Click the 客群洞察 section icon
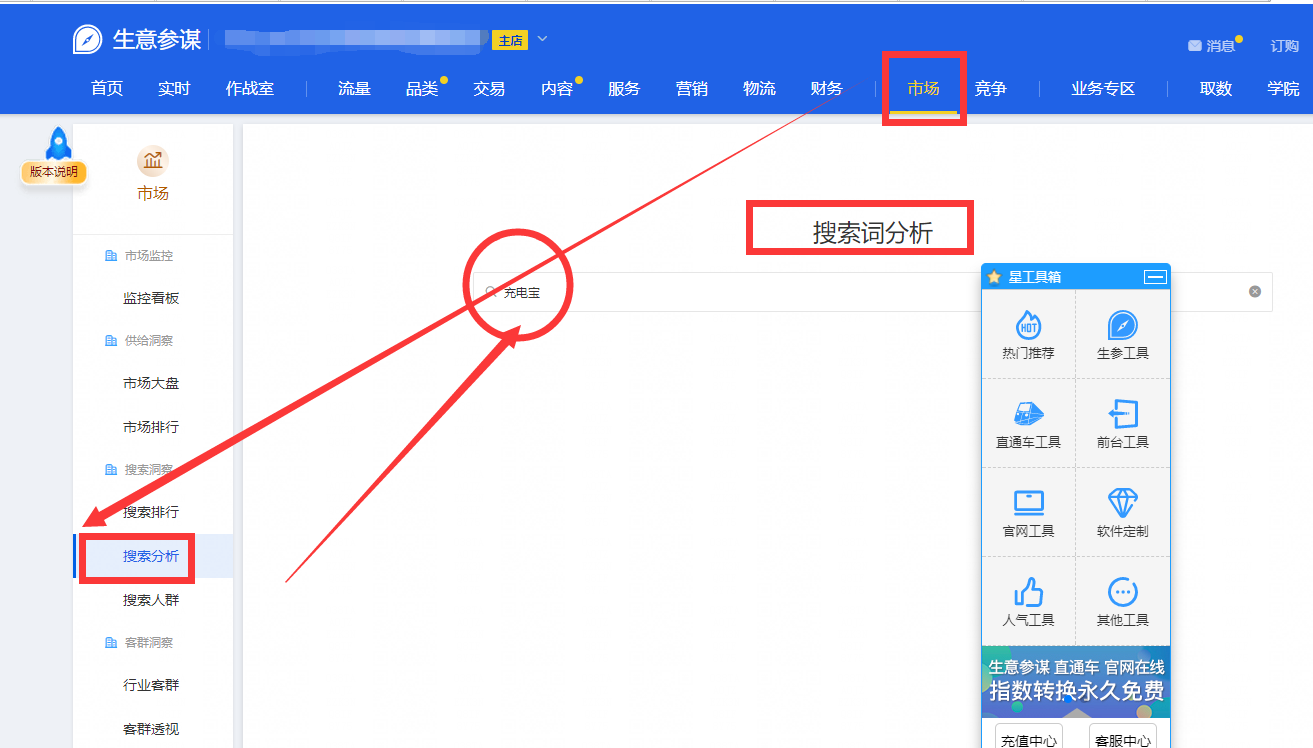Screen dimensions: 1313x748 coord(111,642)
